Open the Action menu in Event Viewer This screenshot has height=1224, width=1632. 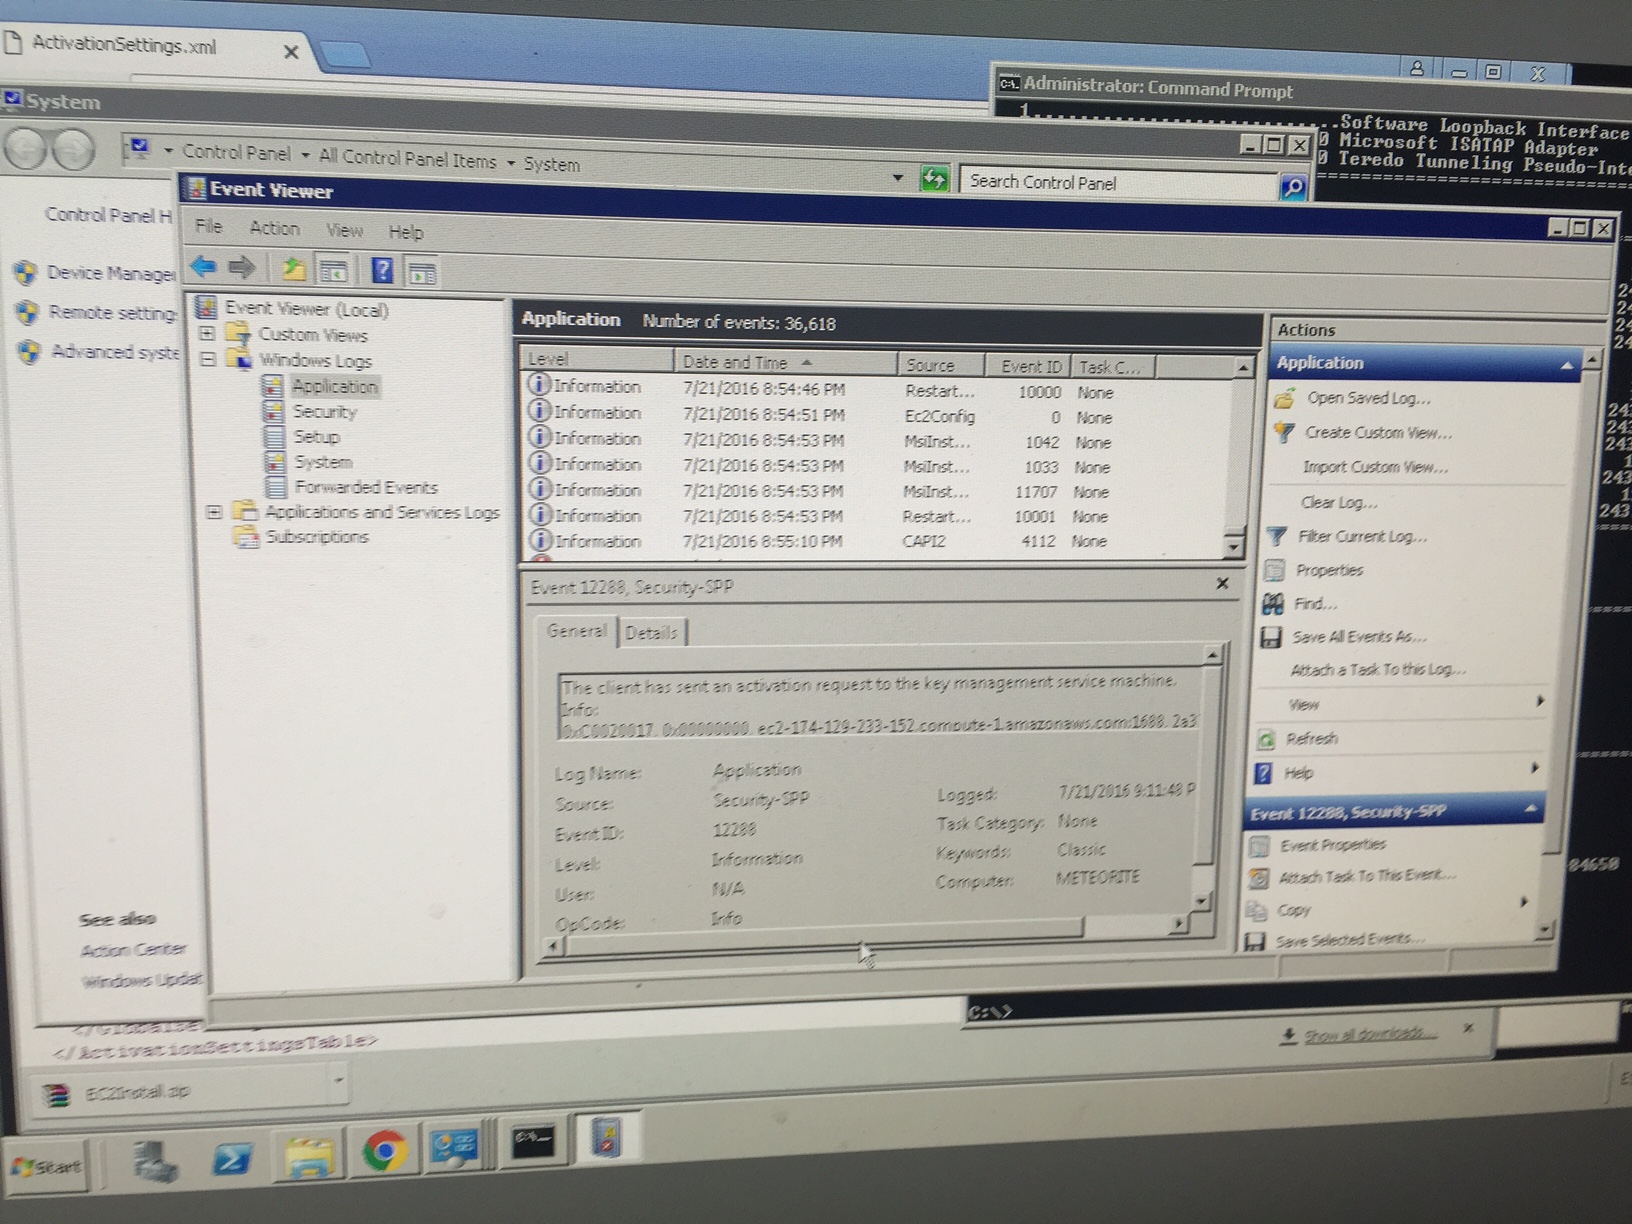pyautogui.click(x=274, y=228)
